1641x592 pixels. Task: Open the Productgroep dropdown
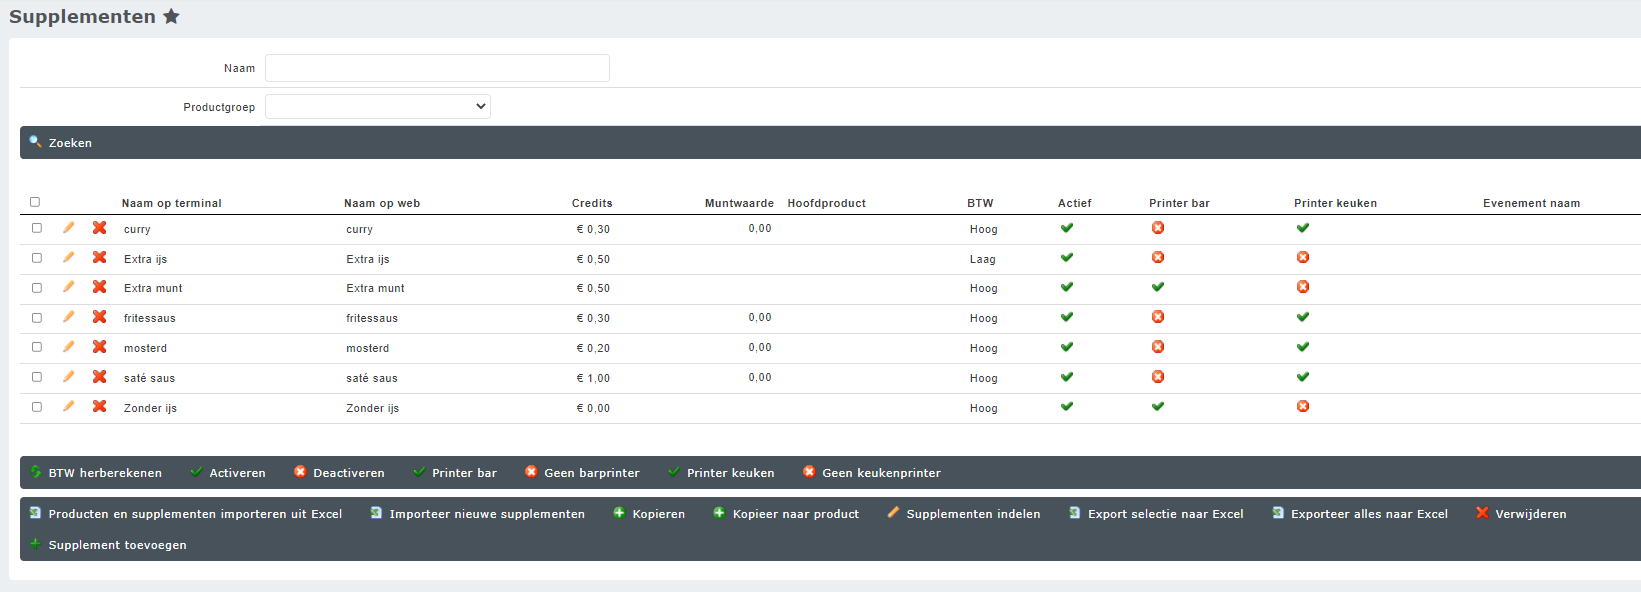click(x=377, y=106)
